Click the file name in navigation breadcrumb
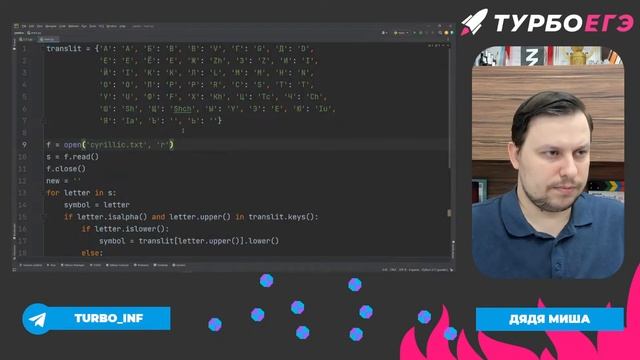The height and width of the screenshot is (360, 640). pos(34,33)
